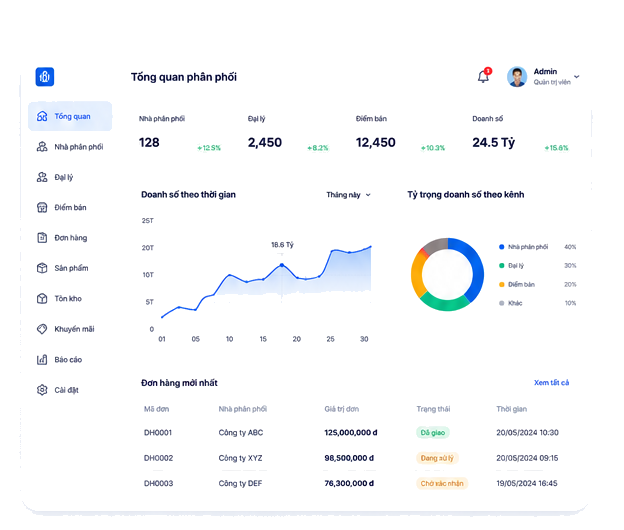Click the green Đại lý legend dot
This screenshot has width=624, height=530.
(x=501, y=265)
